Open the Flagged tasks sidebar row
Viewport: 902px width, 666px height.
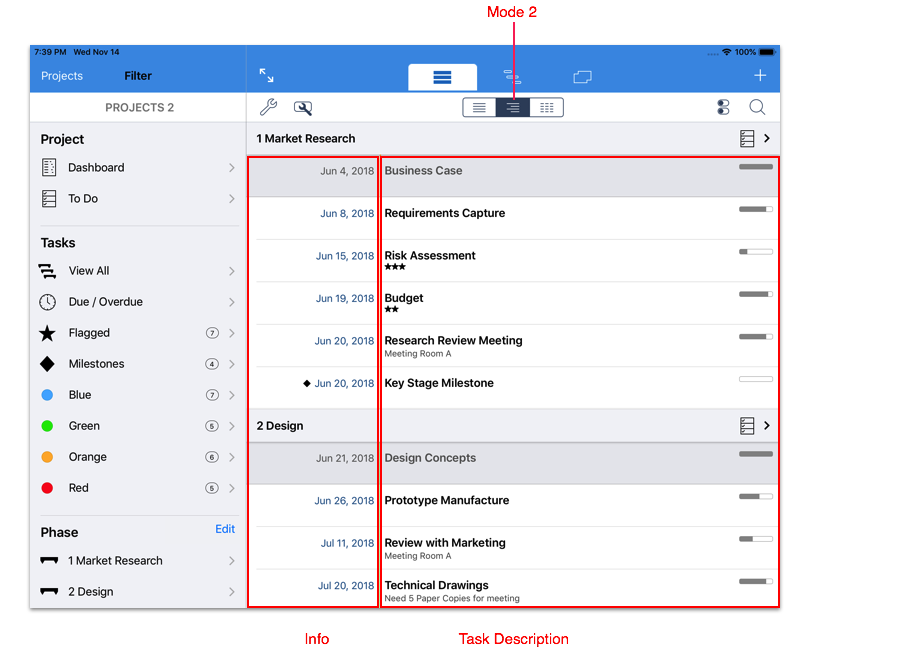click(x=137, y=333)
